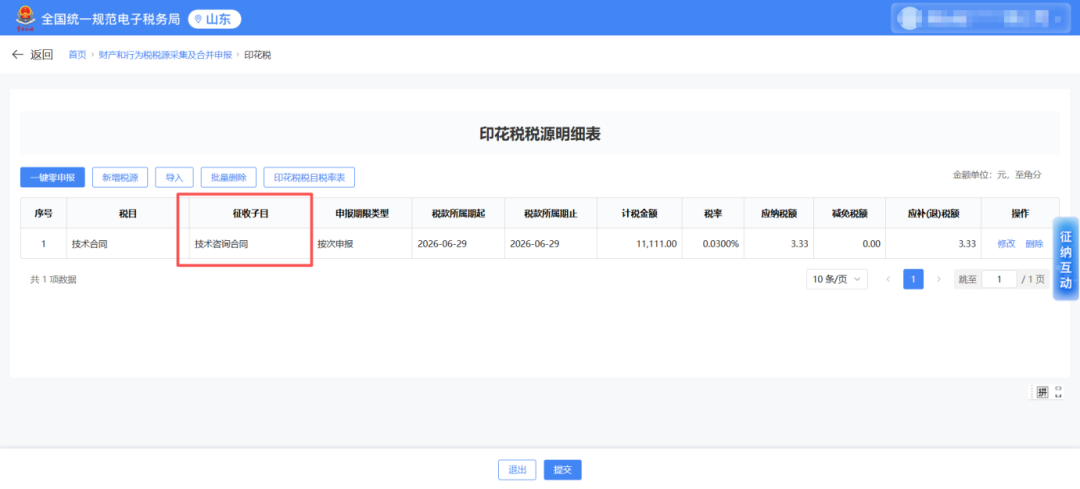This screenshot has width=1080, height=489.
Task: Click the 全国统一规范电子税务局 title
Action: 111,19
